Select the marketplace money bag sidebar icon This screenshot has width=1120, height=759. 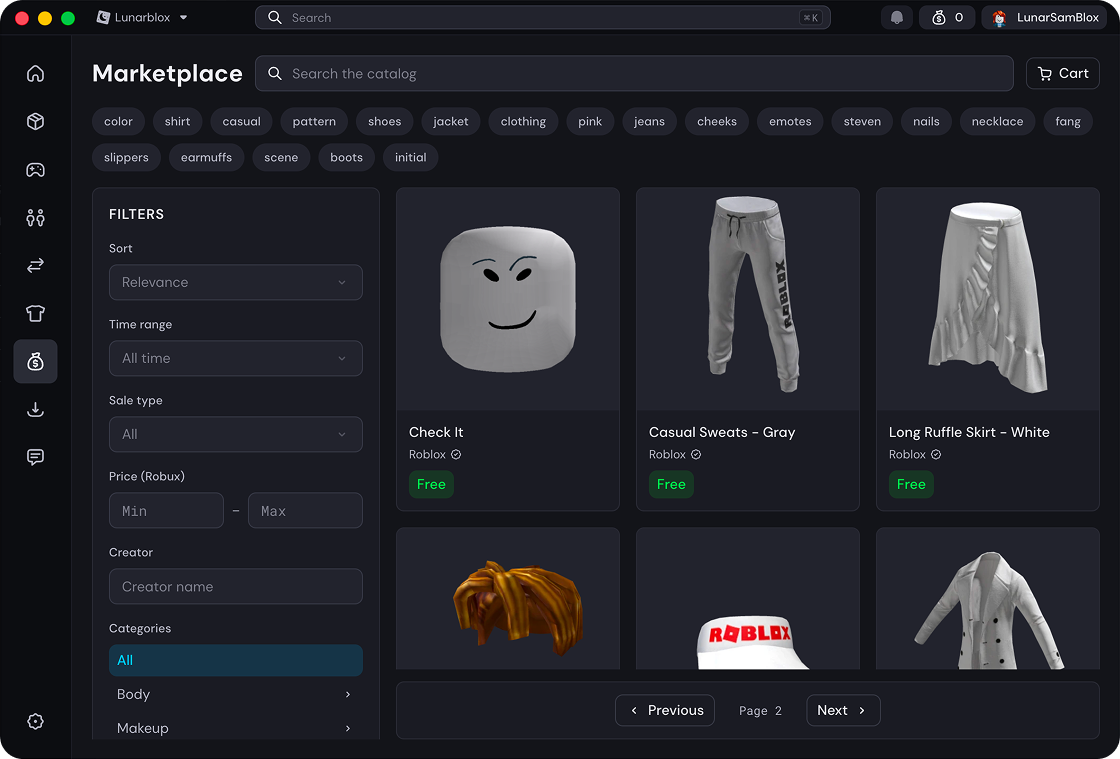point(35,361)
